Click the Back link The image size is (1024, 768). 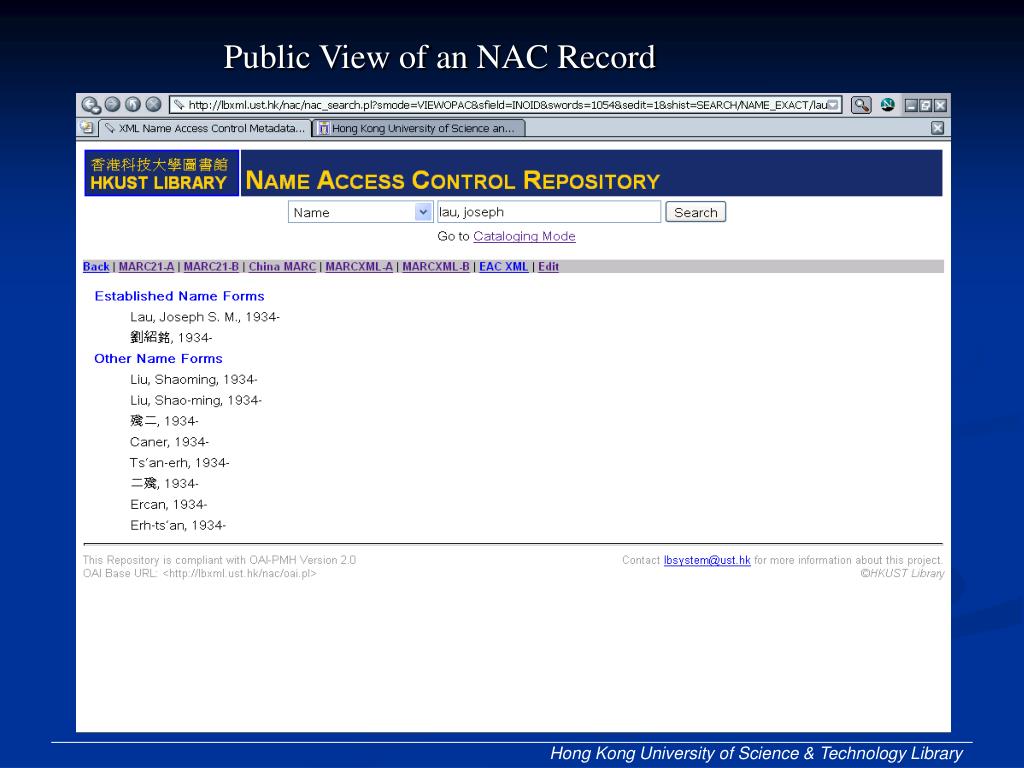click(x=96, y=266)
